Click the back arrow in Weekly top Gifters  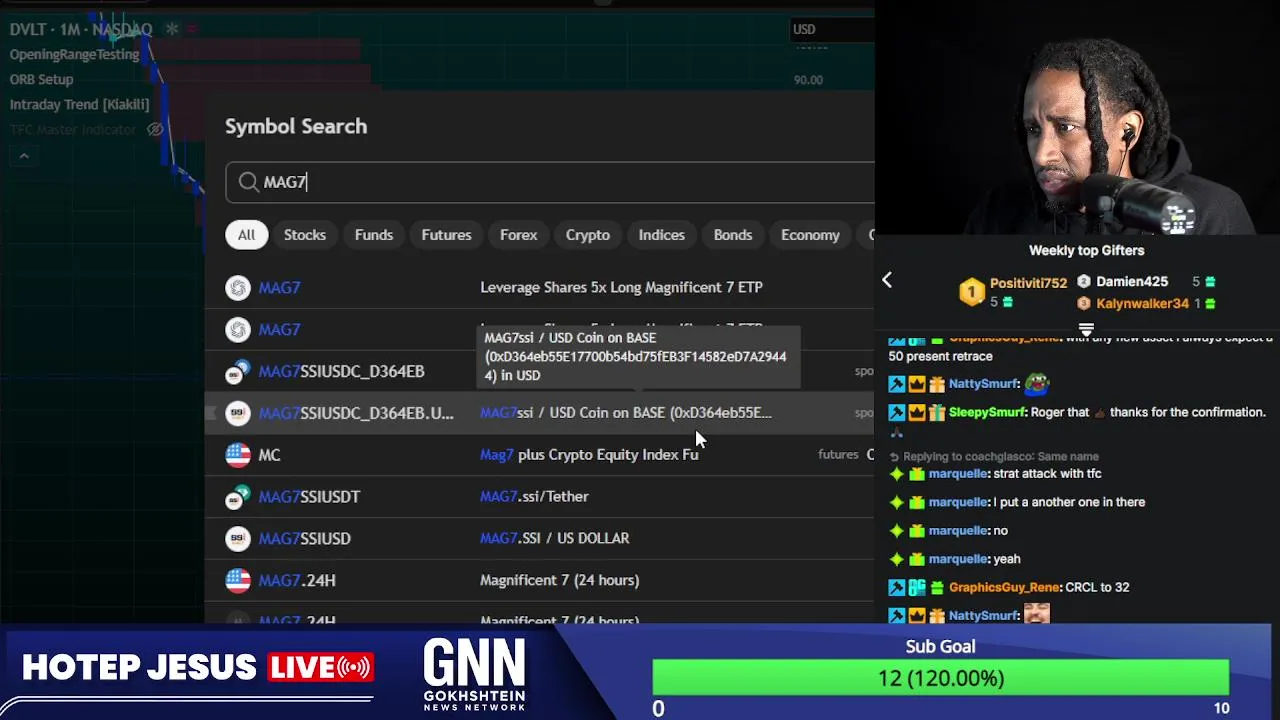pyautogui.click(x=887, y=280)
